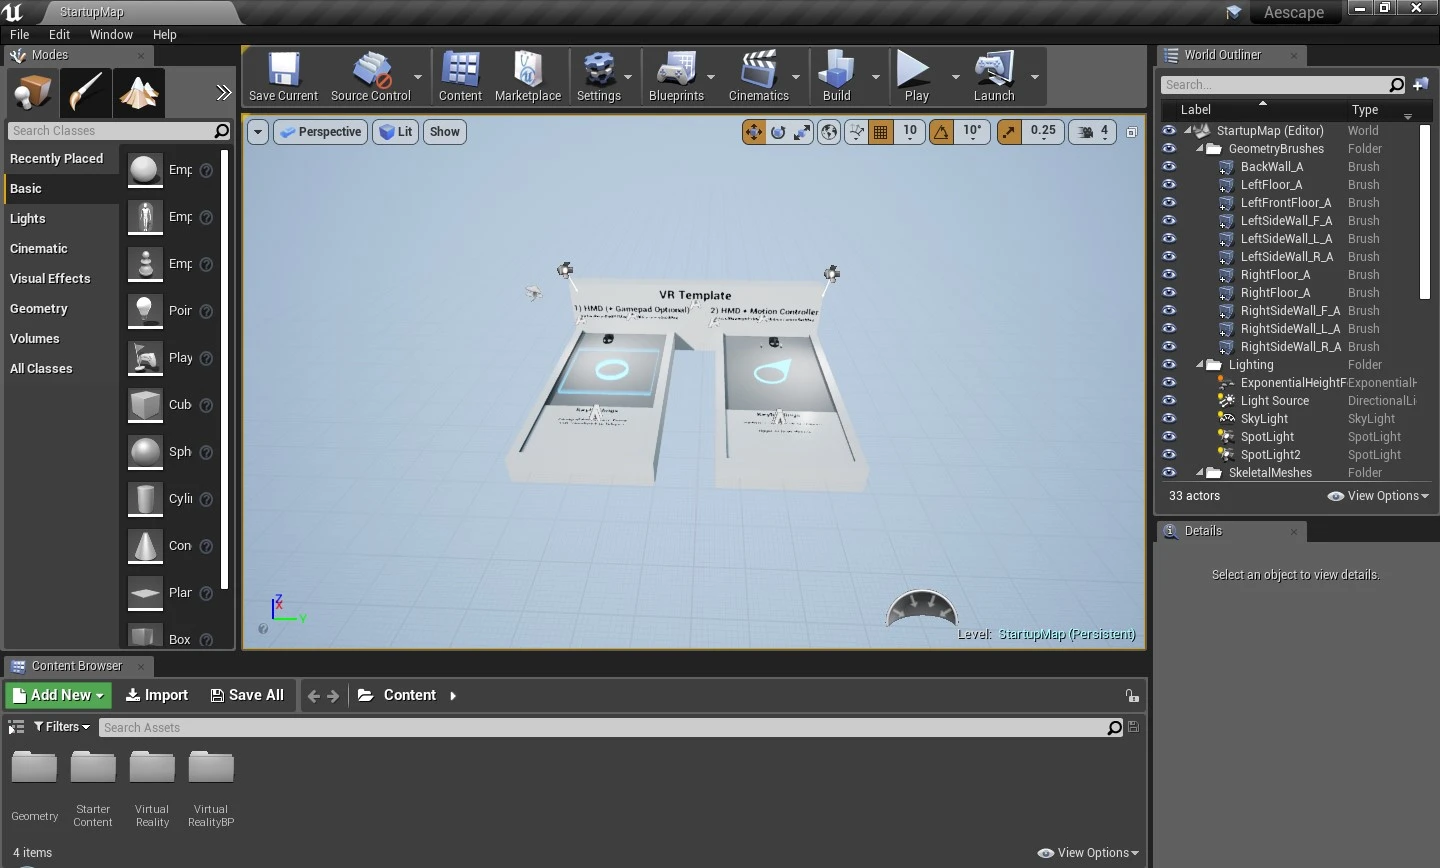Select the scale gizmo tool
1440x868 pixels.
pyautogui.click(x=802, y=132)
